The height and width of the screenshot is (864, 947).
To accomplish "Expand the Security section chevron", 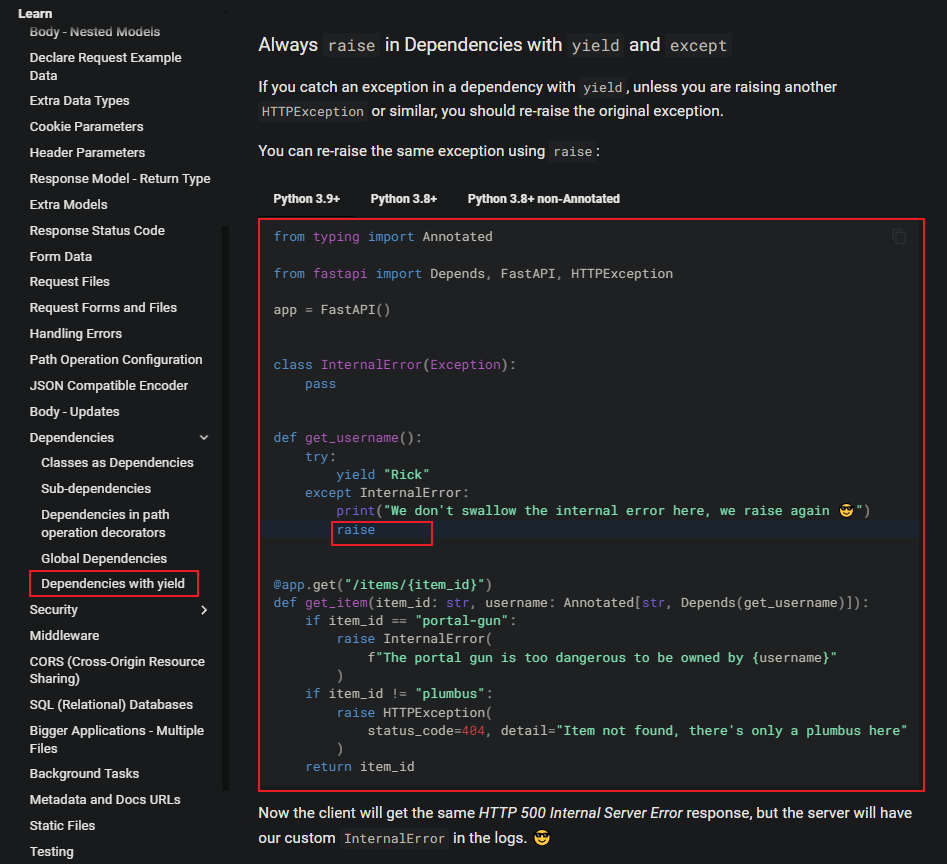I will tap(204, 610).
